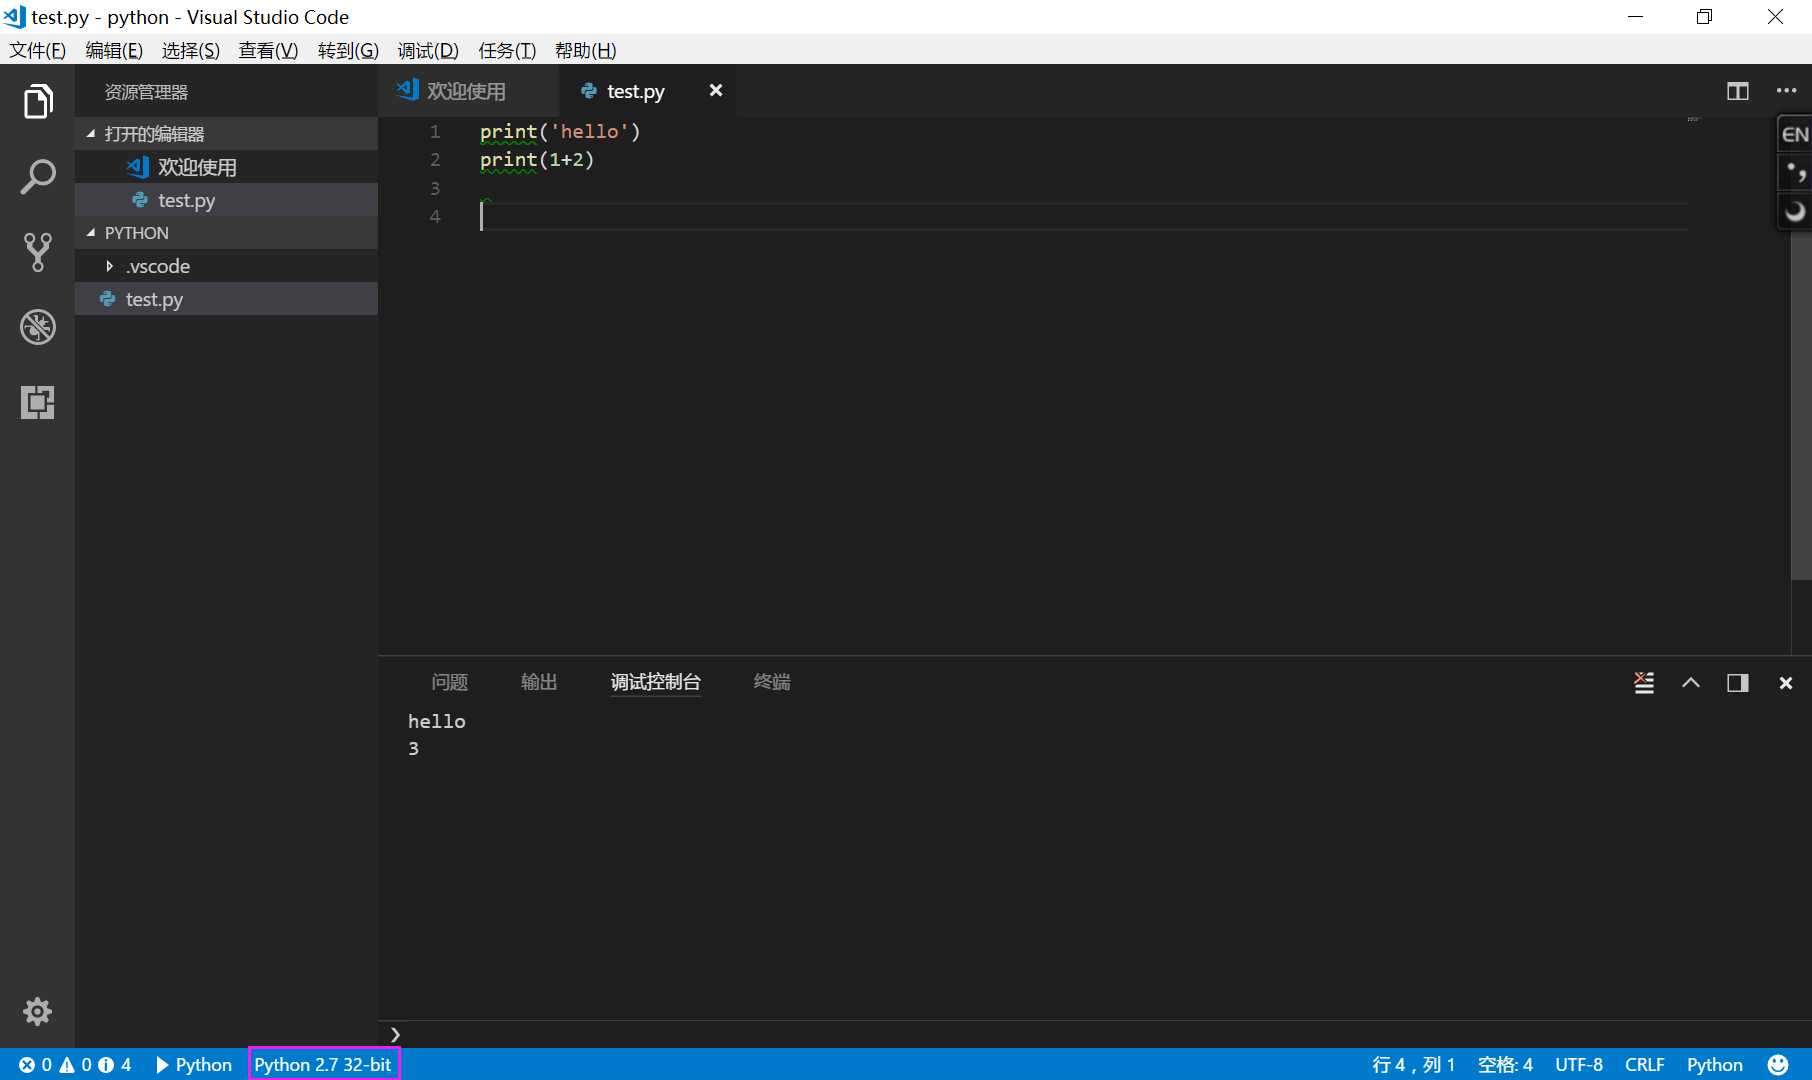Click the Python run button in status bar
This screenshot has height=1080, width=1812.
(x=194, y=1065)
